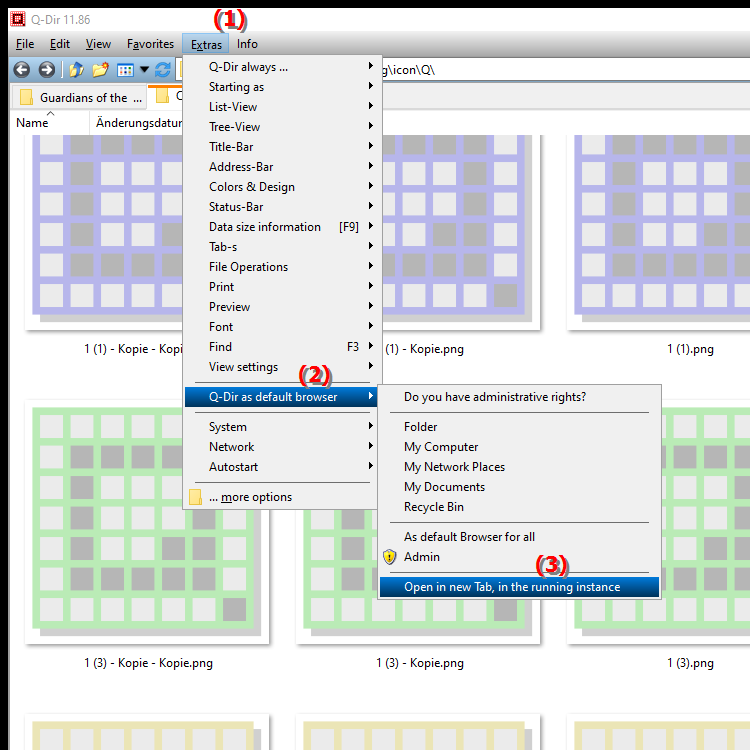Viewport: 750px width, 750px height.
Task: Click Do you have administrative rights?
Action: click(x=519, y=397)
